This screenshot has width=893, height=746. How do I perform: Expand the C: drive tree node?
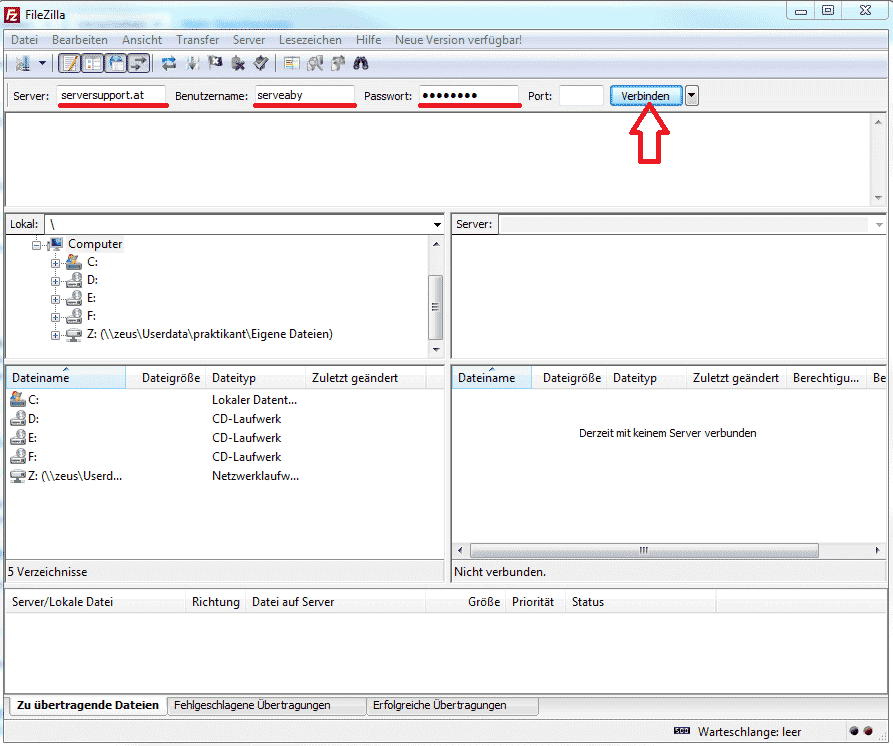(56, 262)
